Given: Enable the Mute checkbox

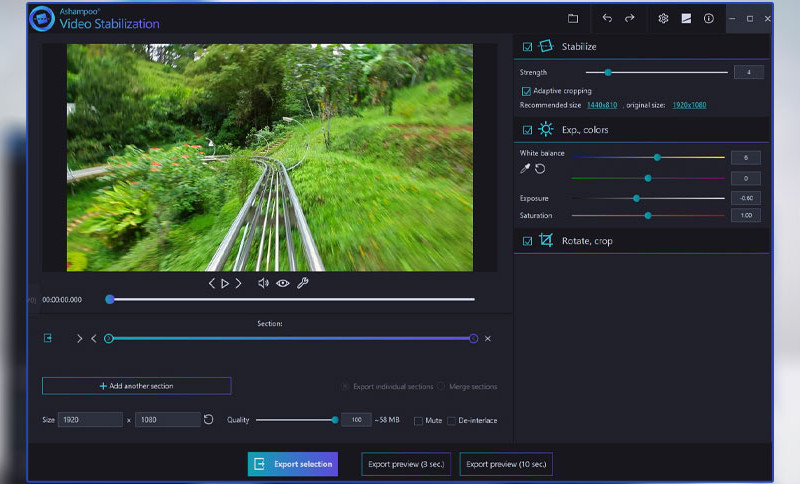Looking at the screenshot, I should tap(418, 421).
